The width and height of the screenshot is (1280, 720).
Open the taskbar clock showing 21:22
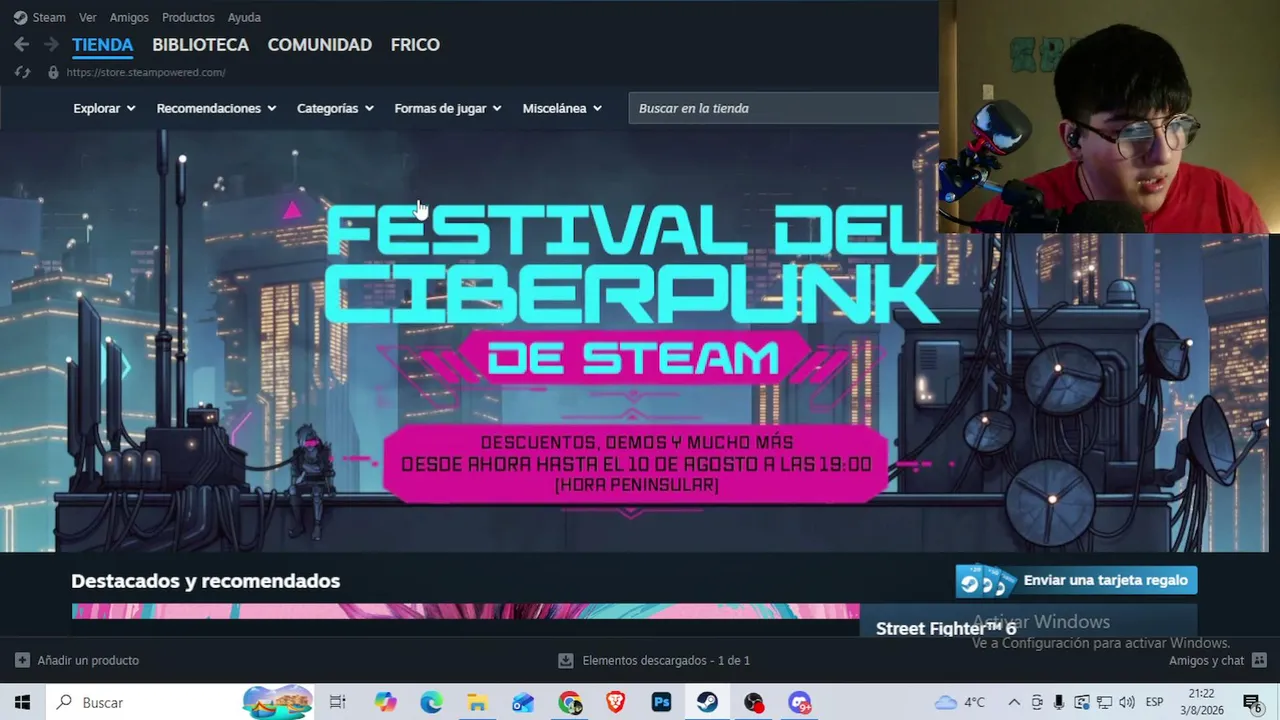[1202, 702]
